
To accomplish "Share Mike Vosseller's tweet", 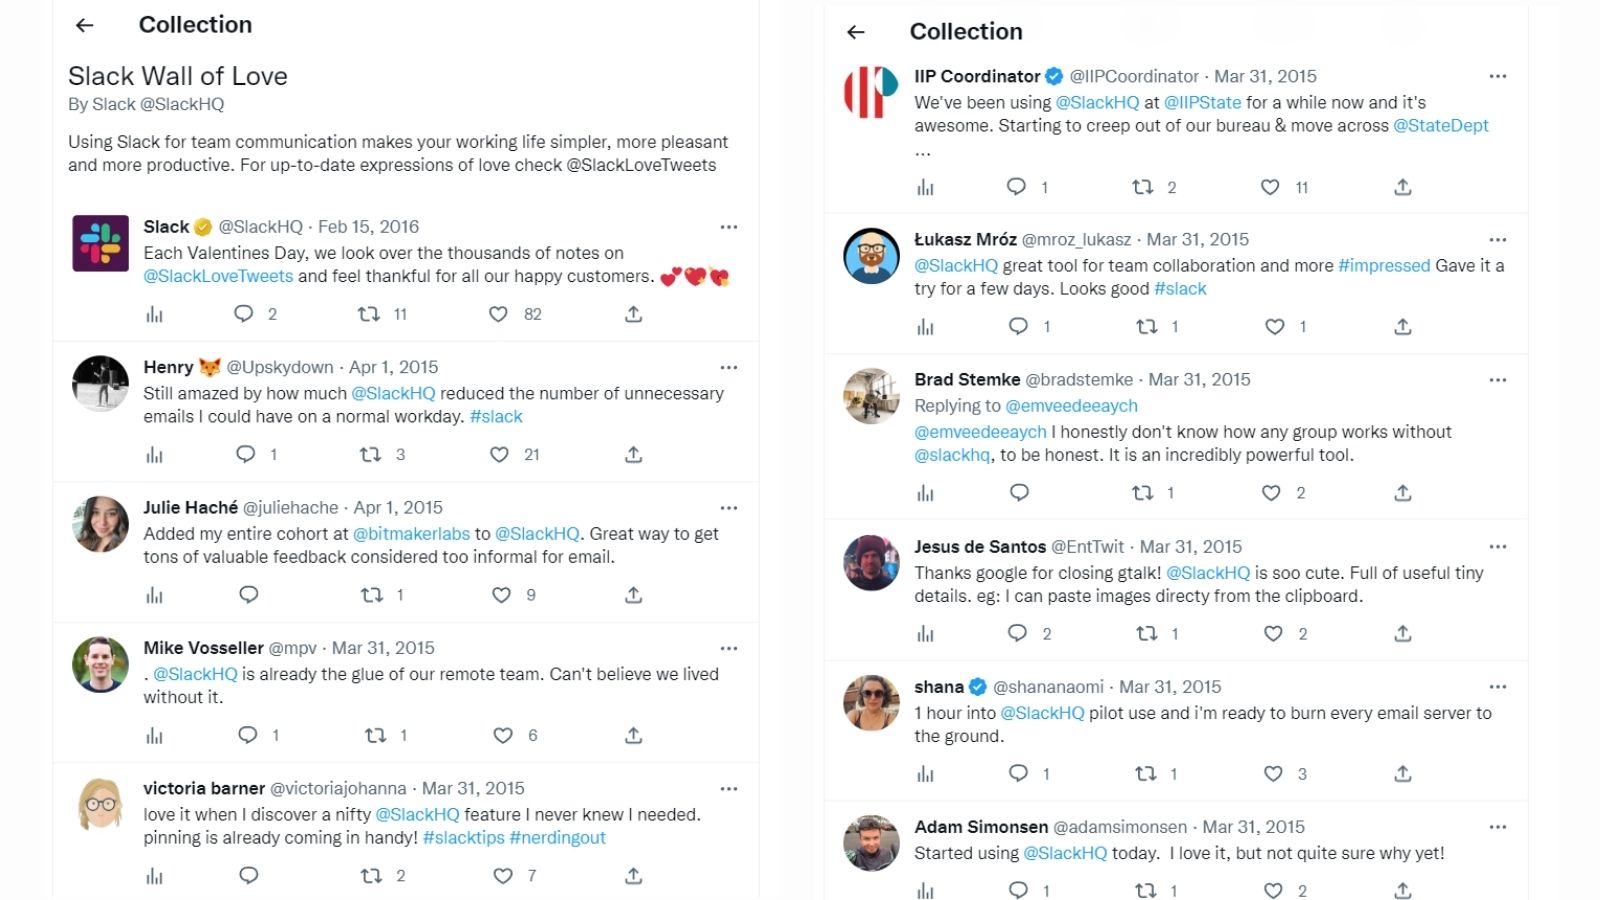I will point(633,735).
